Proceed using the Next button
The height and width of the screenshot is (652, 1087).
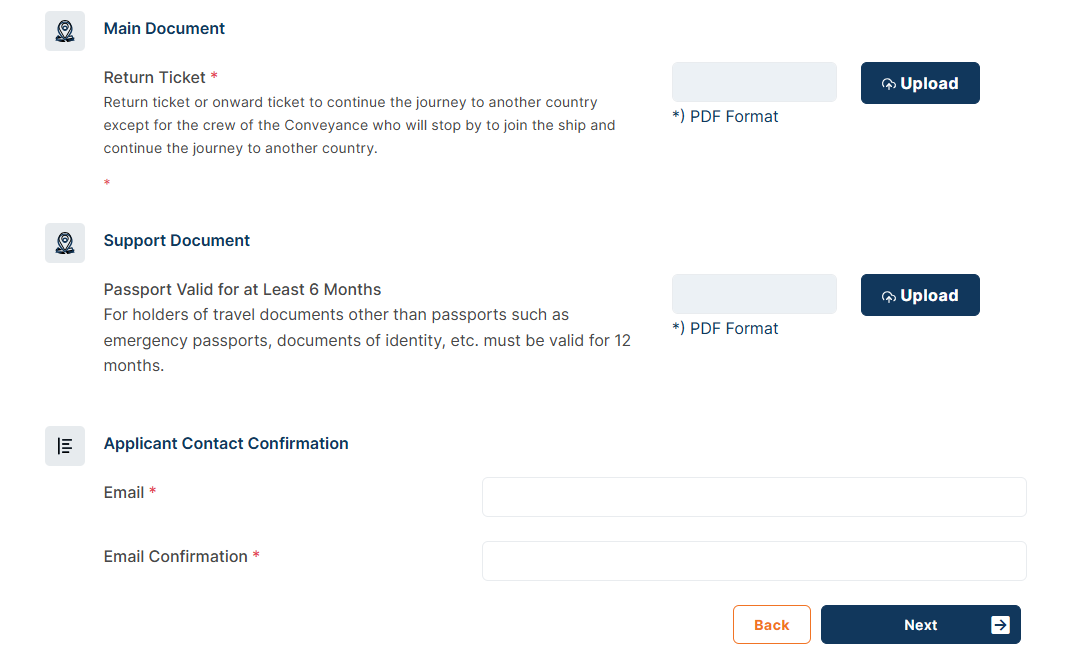point(920,624)
